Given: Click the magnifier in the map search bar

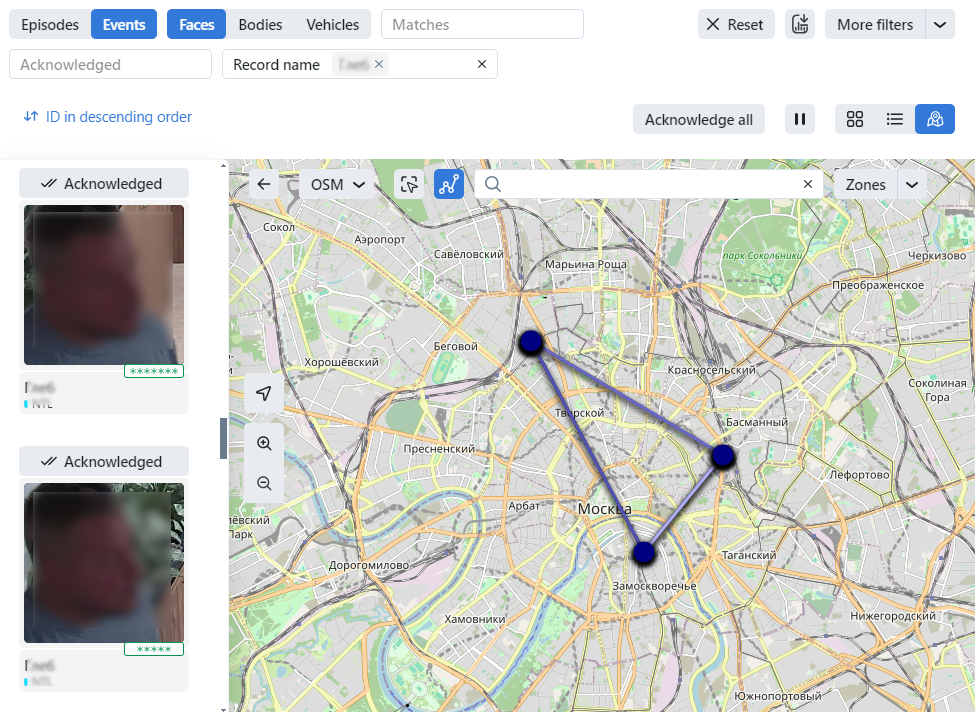Looking at the screenshot, I should 492,184.
